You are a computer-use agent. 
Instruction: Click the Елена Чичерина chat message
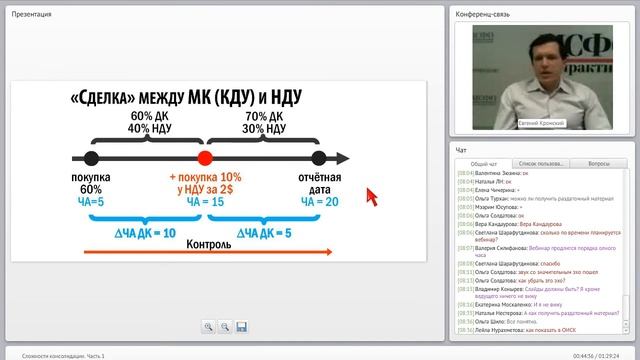(x=489, y=190)
